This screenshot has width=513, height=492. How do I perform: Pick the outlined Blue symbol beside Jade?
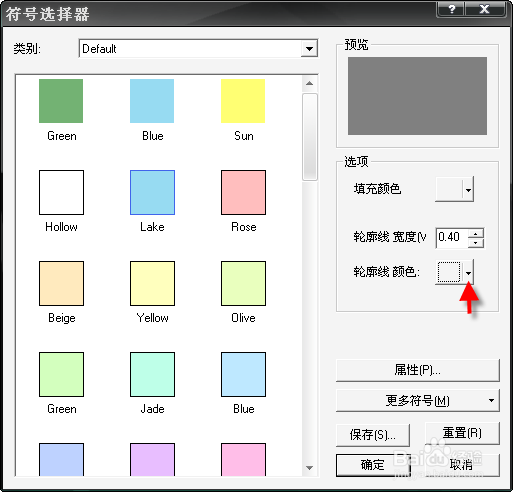(243, 374)
